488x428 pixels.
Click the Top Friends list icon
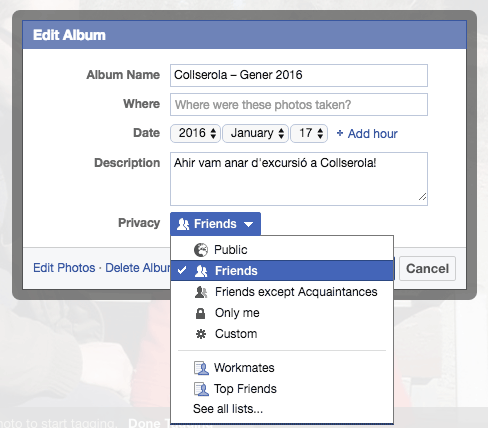coord(201,389)
